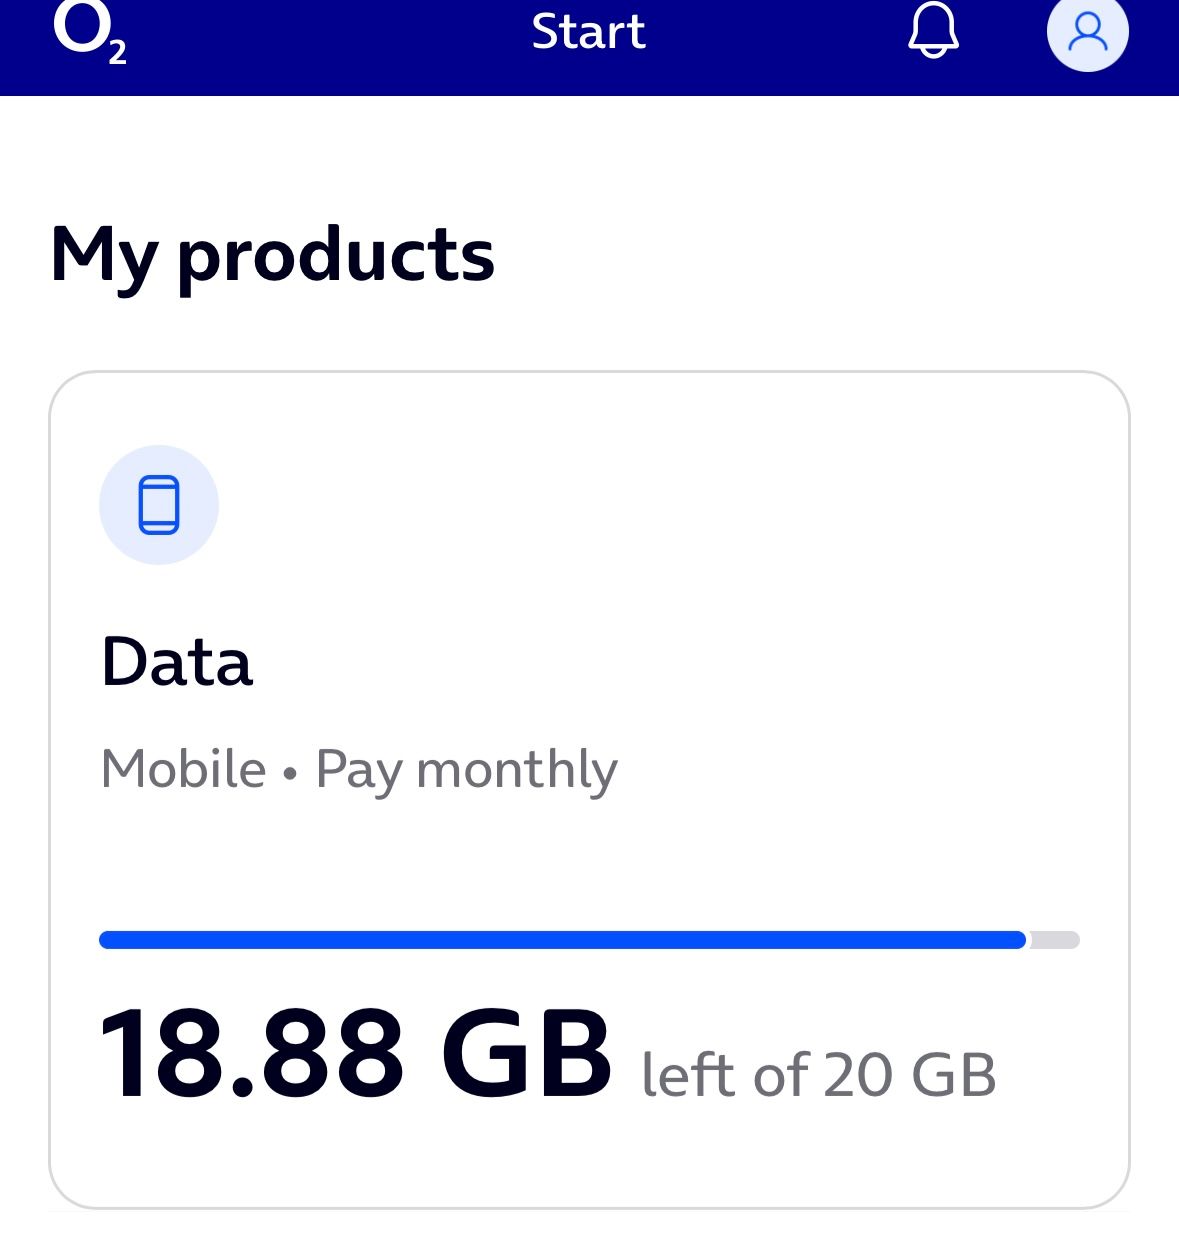Tap the mobile phone icon in Data card
The image size is (1179, 1237).
[159, 505]
